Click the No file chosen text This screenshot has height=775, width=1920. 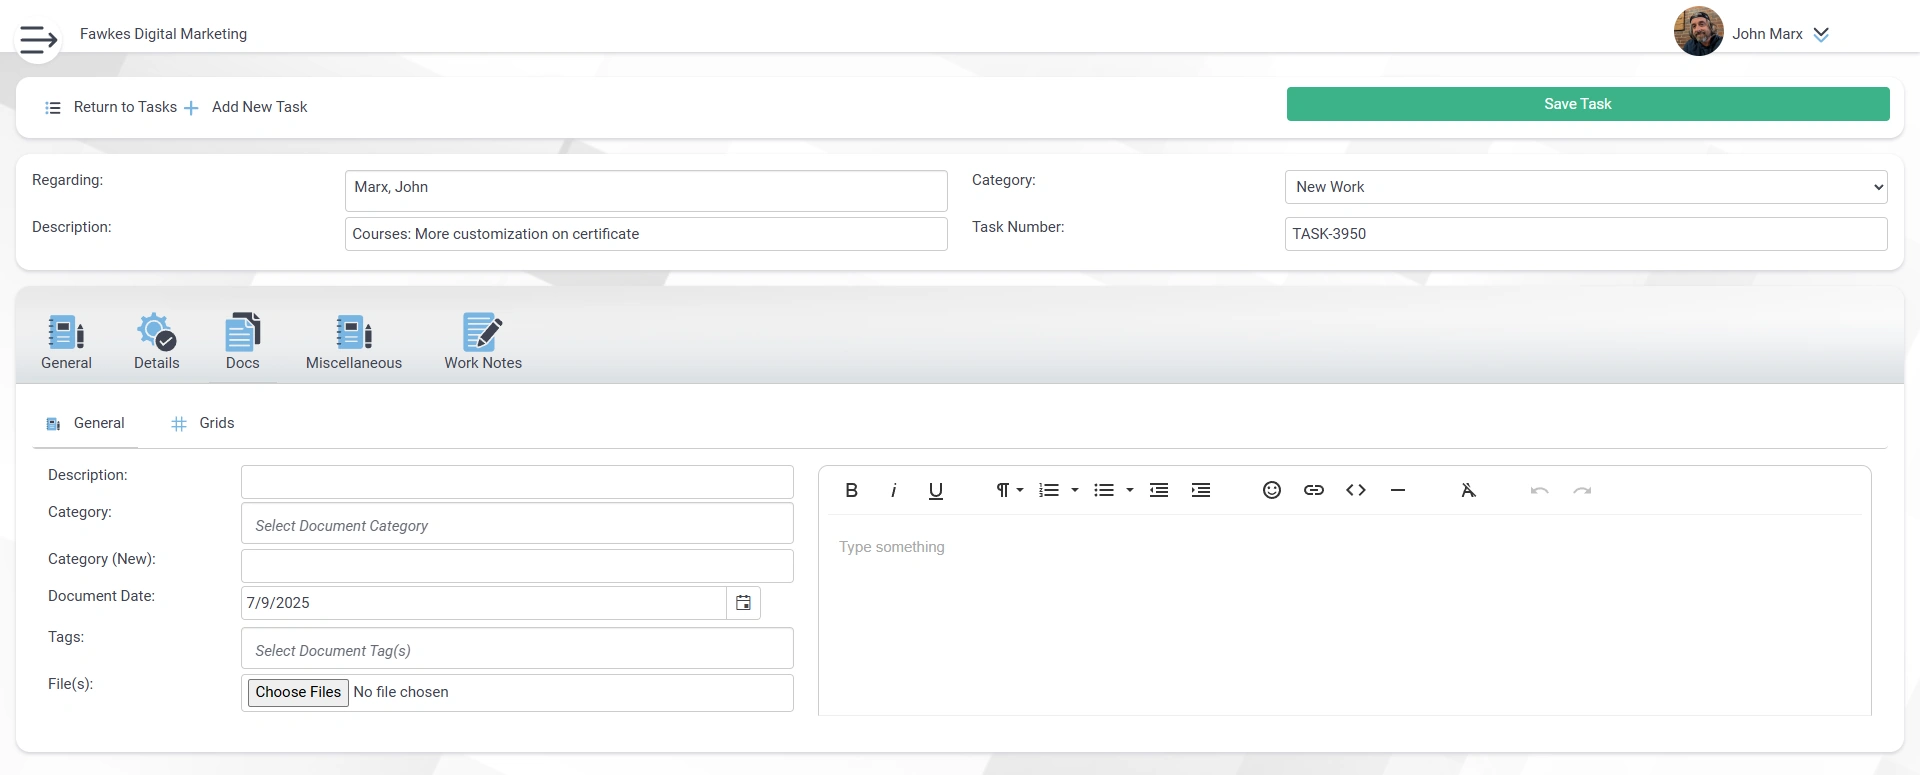(x=401, y=692)
